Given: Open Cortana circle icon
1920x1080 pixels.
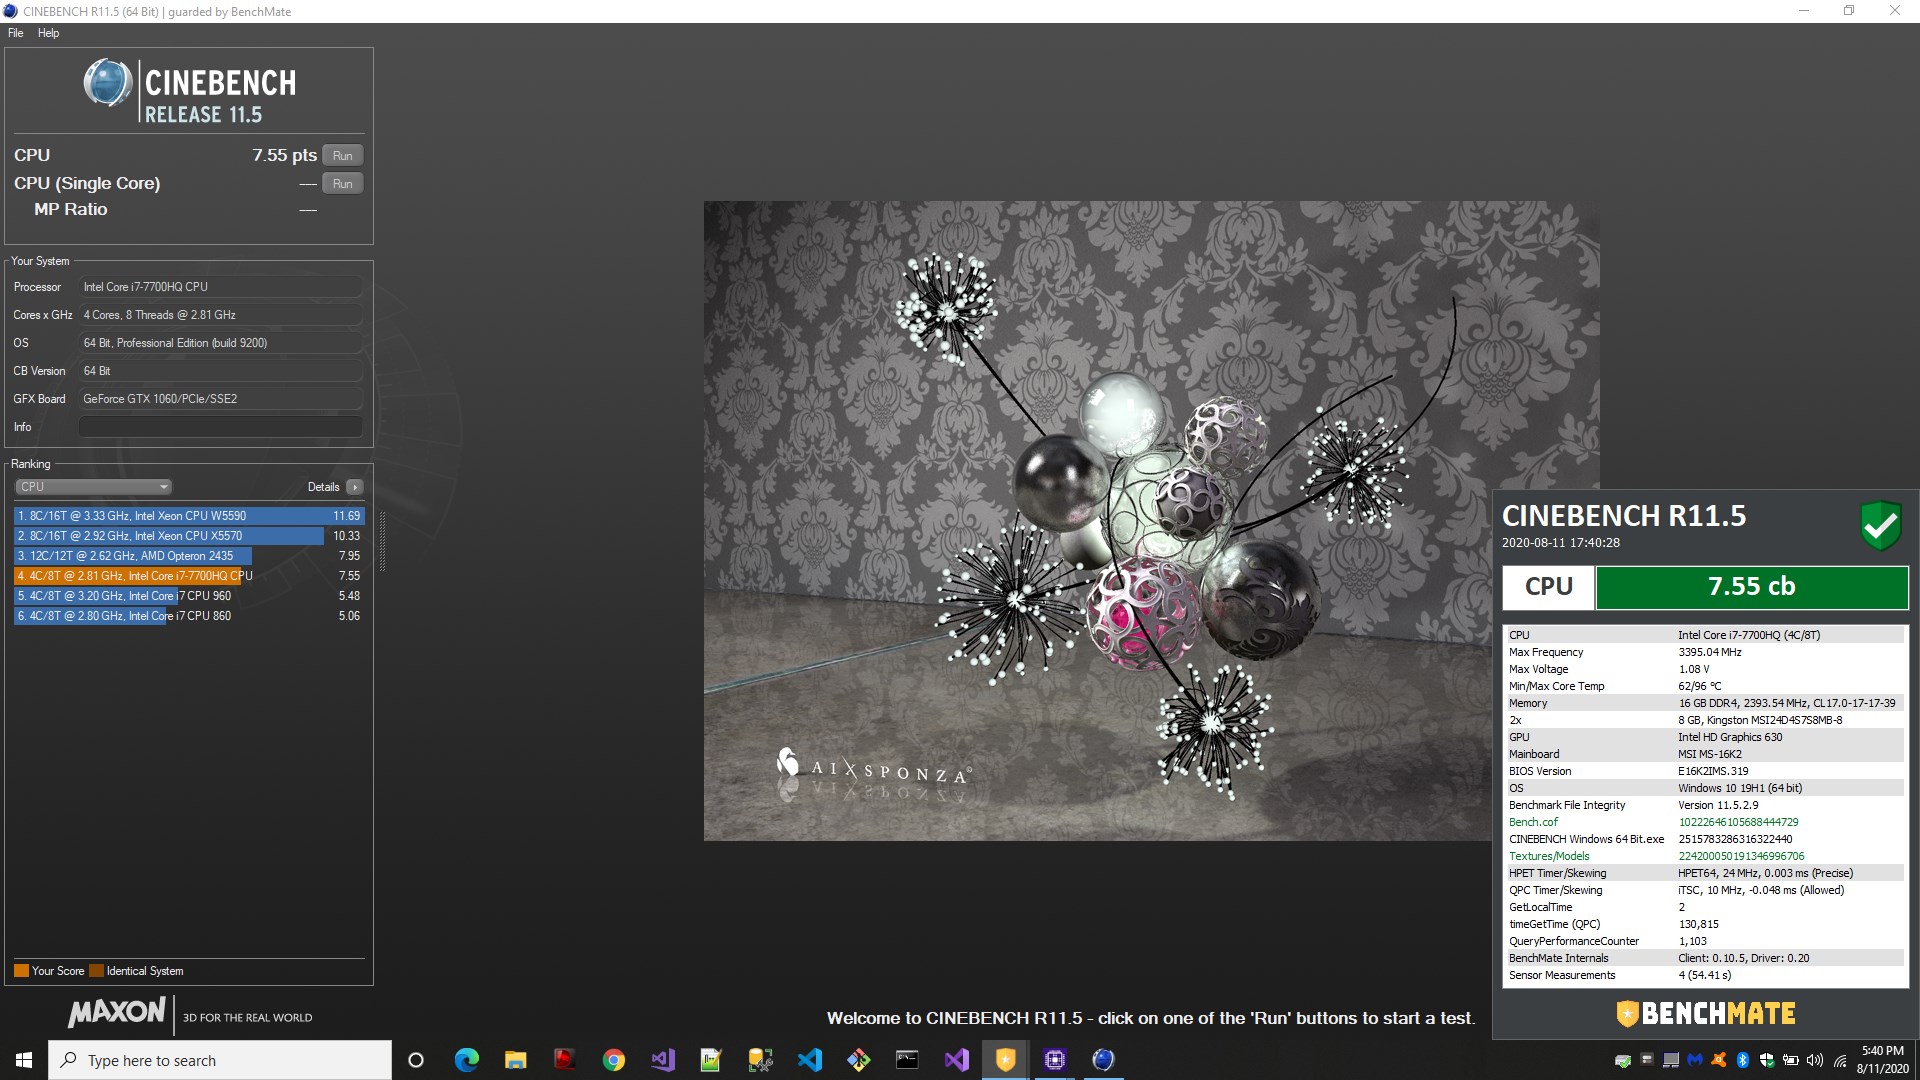Looking at the screenshot, I should click(416, 1060).
